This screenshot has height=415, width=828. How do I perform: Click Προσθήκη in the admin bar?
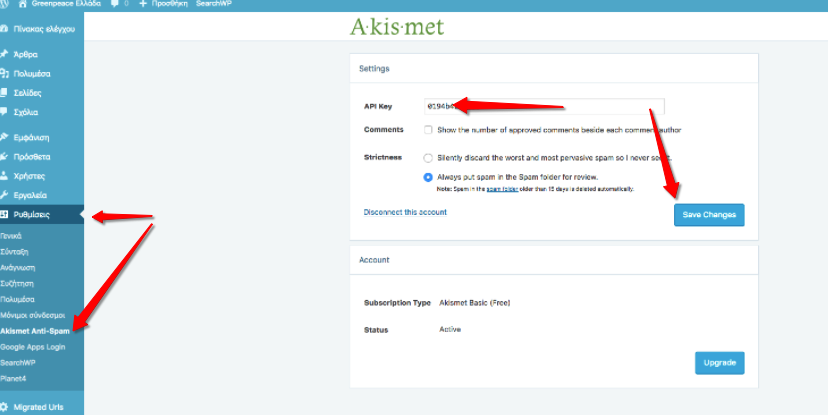170,4
